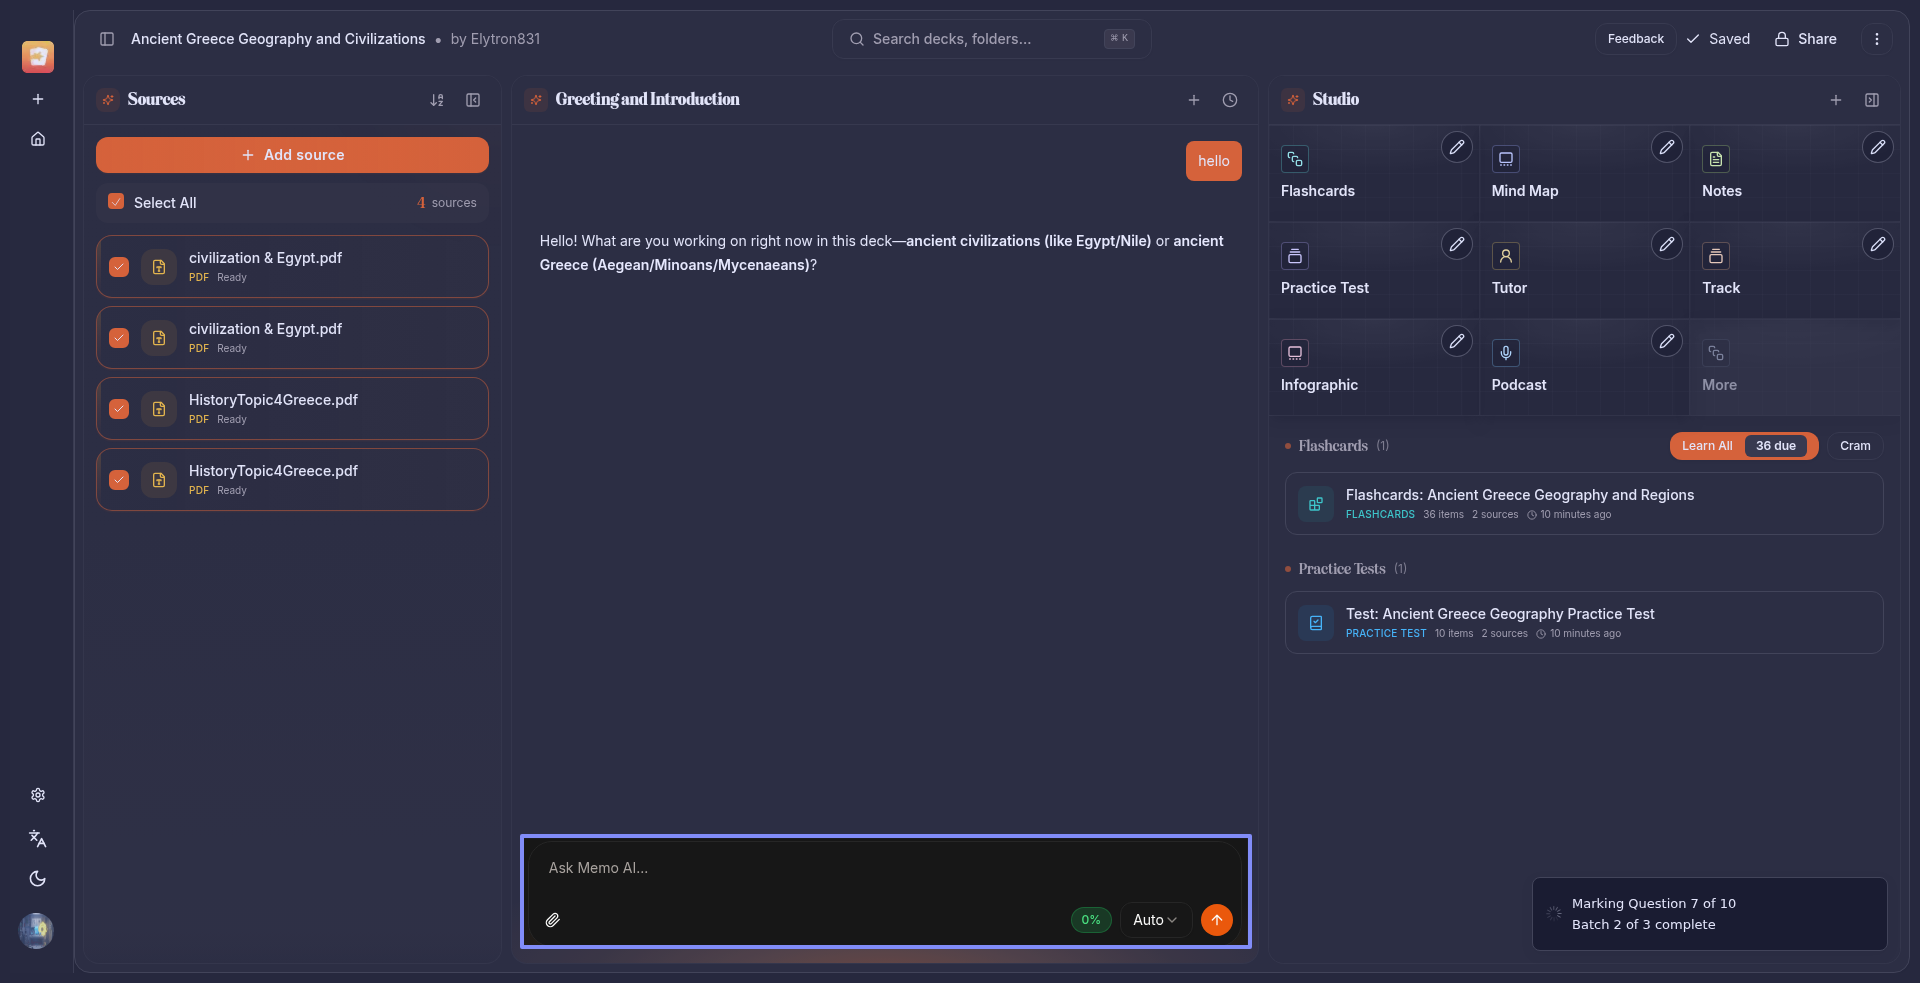Open chat history clock icon

(1230, 100)
